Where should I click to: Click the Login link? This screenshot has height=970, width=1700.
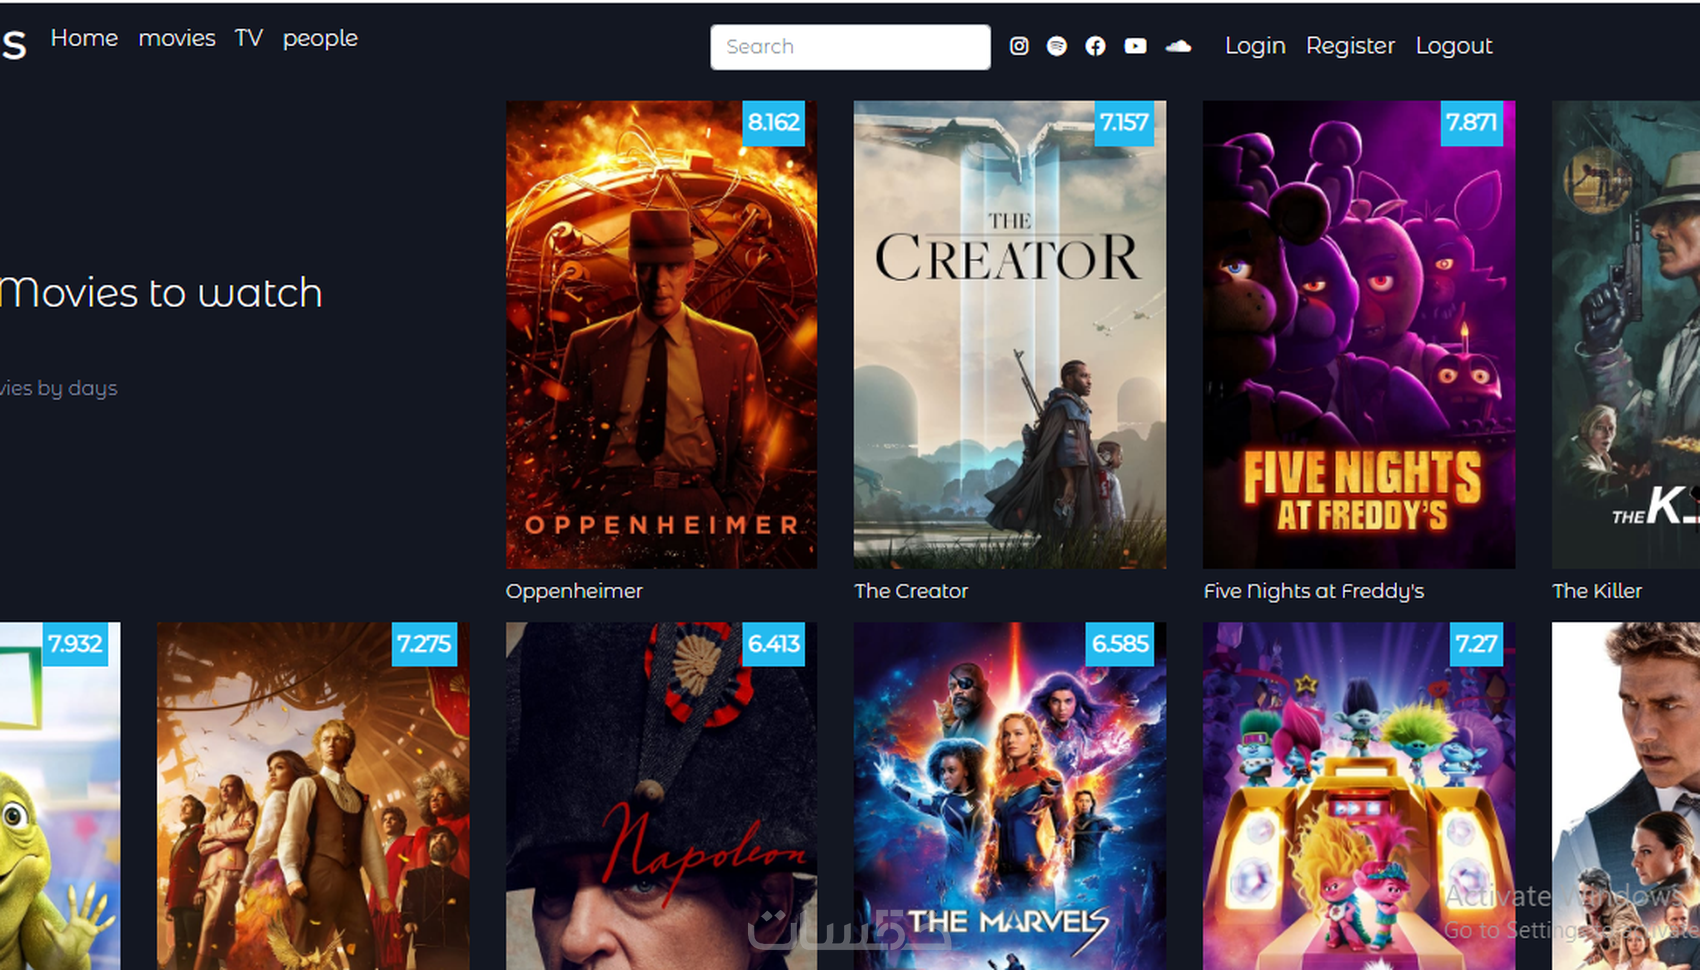1255,46
